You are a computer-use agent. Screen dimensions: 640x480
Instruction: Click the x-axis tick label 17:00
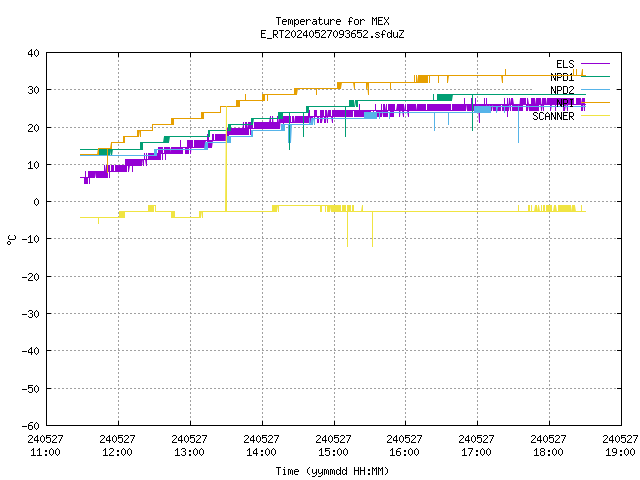(x=476, y=452)
